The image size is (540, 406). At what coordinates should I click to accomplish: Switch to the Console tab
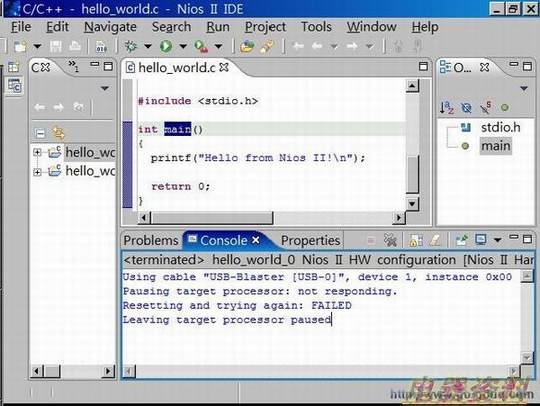[224, 240]
